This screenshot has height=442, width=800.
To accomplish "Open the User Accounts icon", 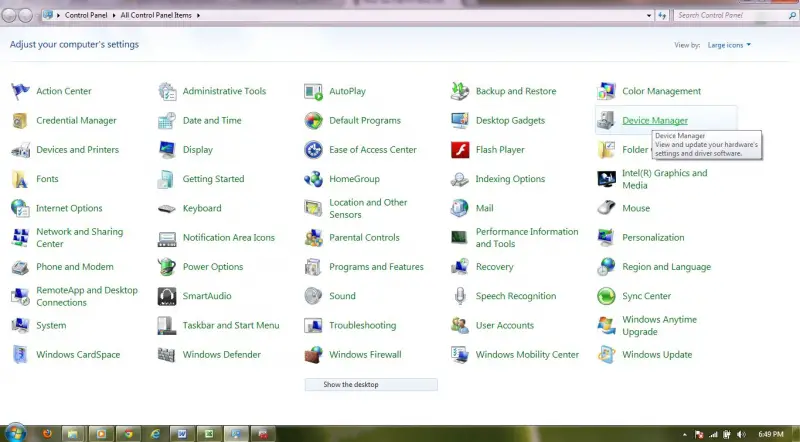I will [460, 326].
